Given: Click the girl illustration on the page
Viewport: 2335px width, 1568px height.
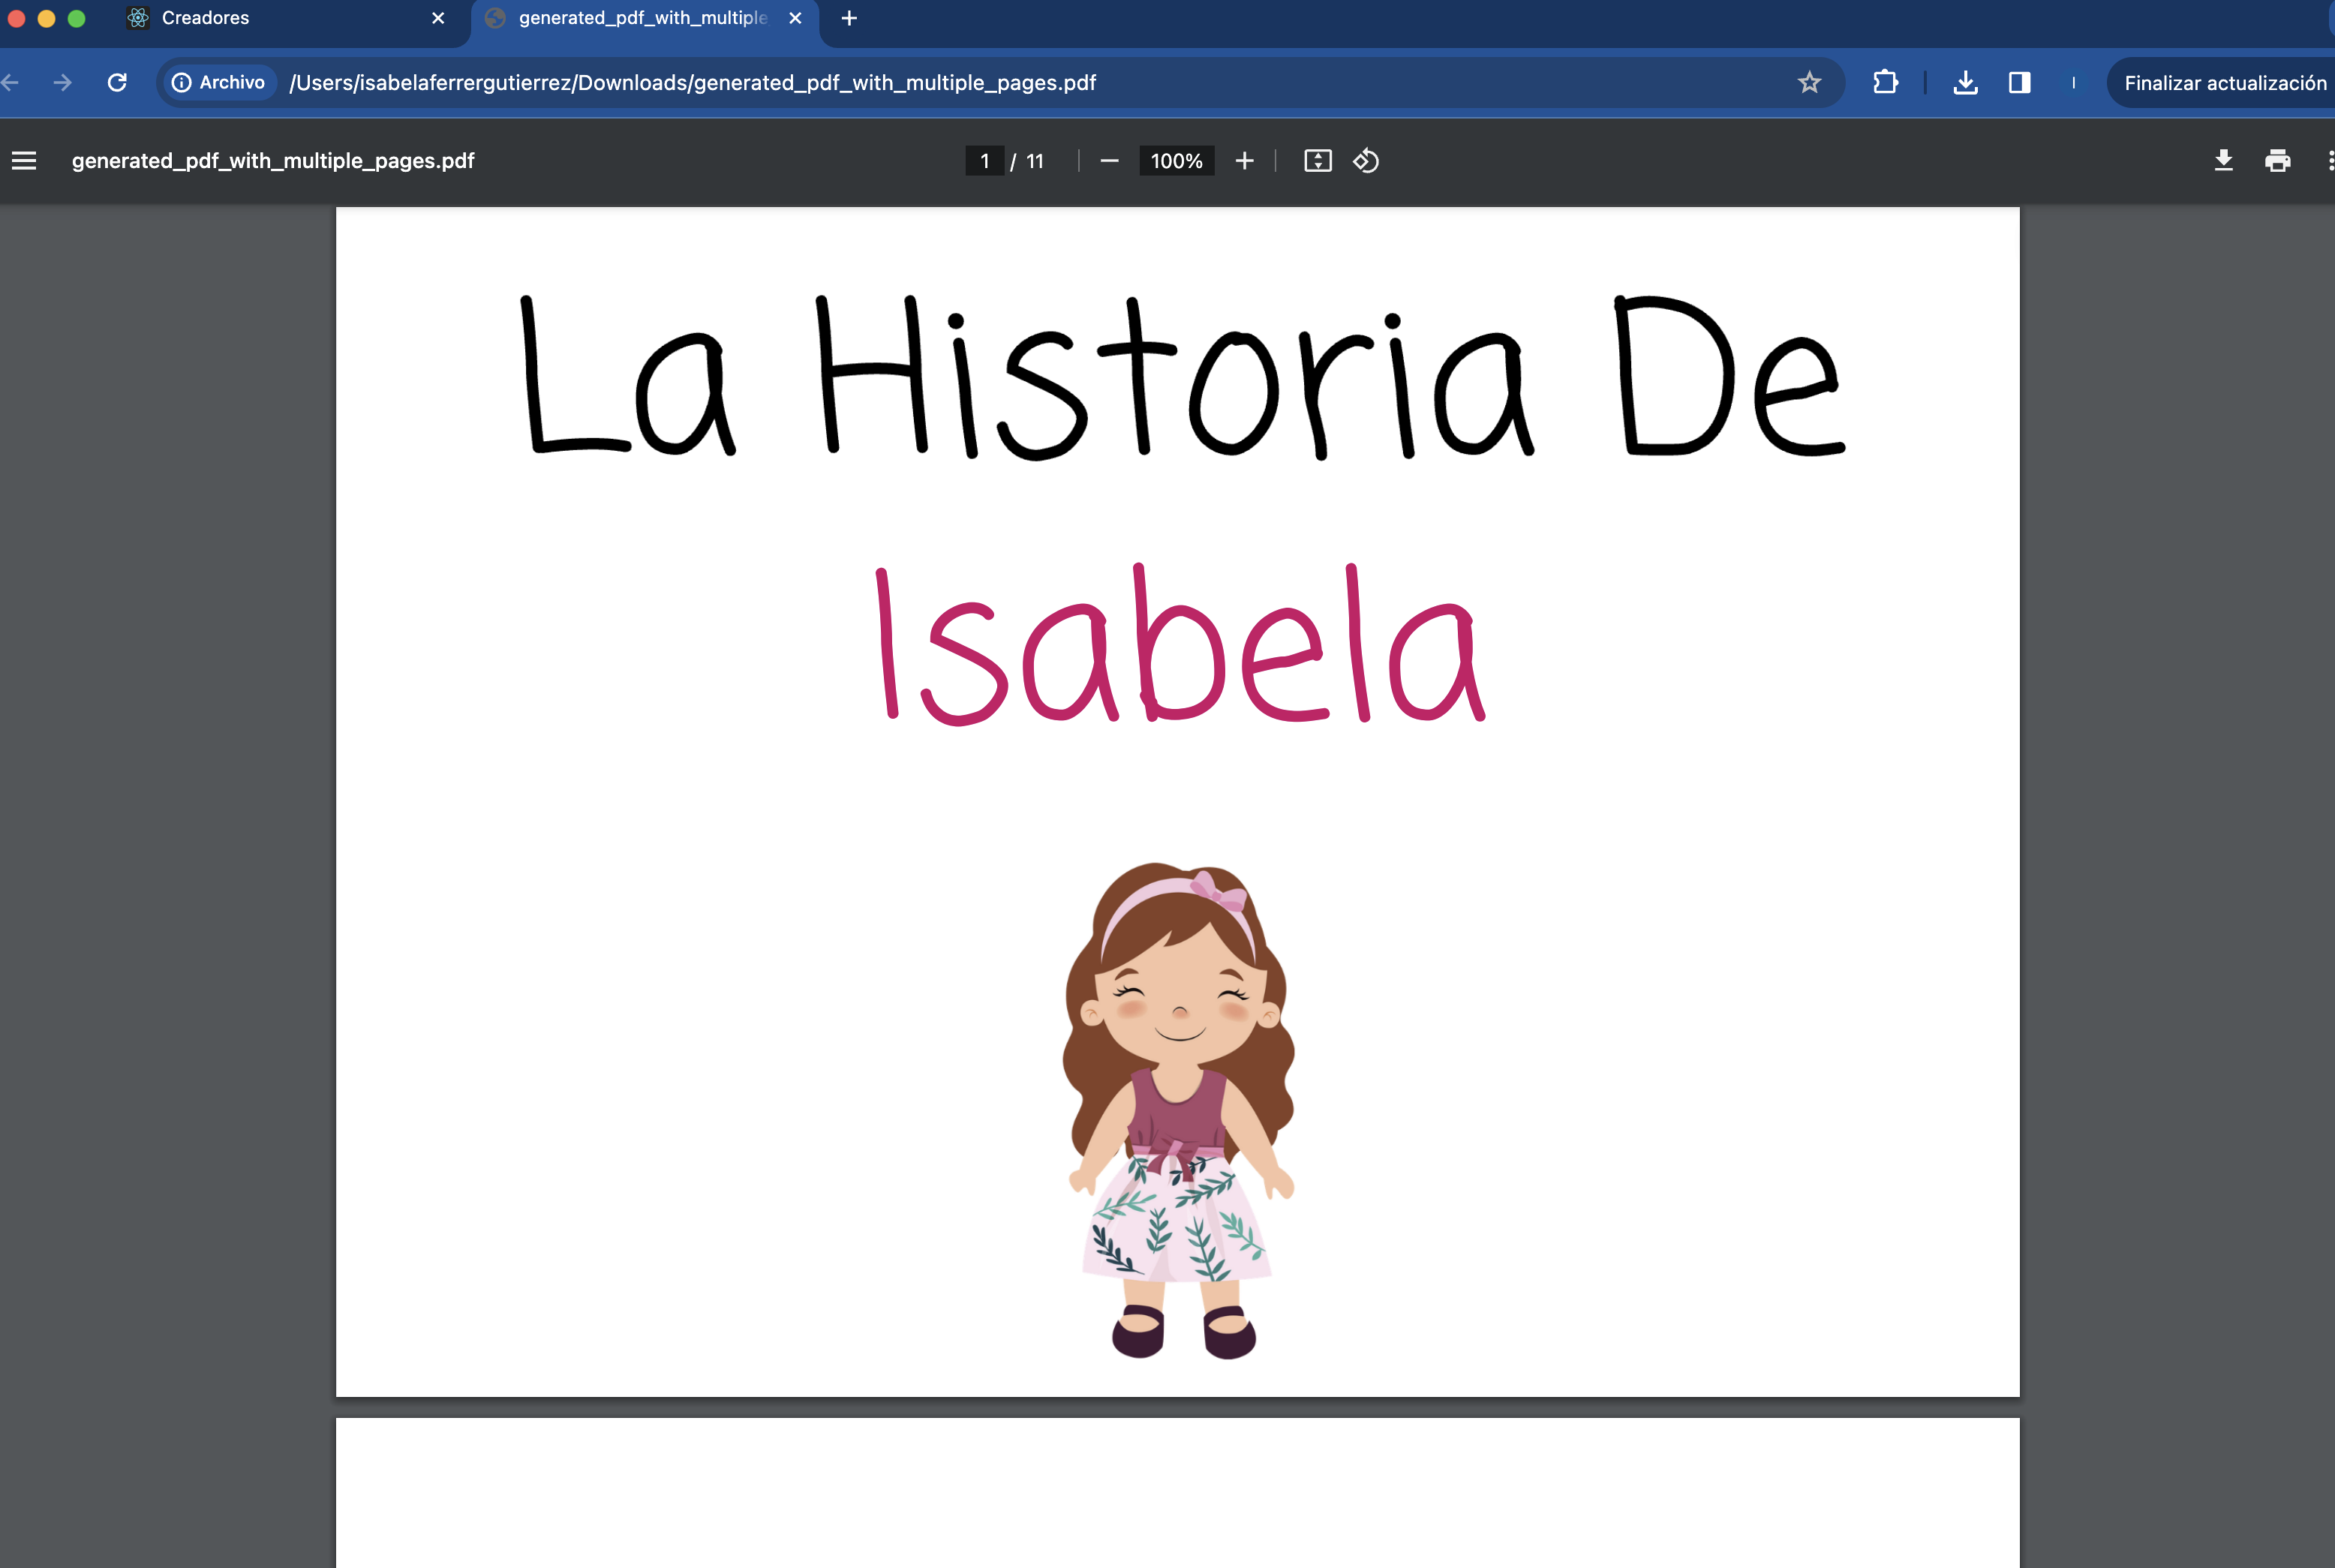Looking at the screenshot, I should coord(1180,1110).
